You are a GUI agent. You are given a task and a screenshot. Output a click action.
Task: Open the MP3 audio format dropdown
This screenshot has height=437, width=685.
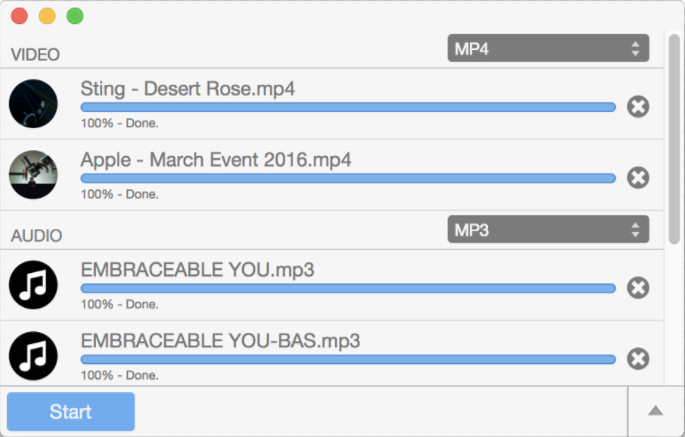(x=548, y=229)
